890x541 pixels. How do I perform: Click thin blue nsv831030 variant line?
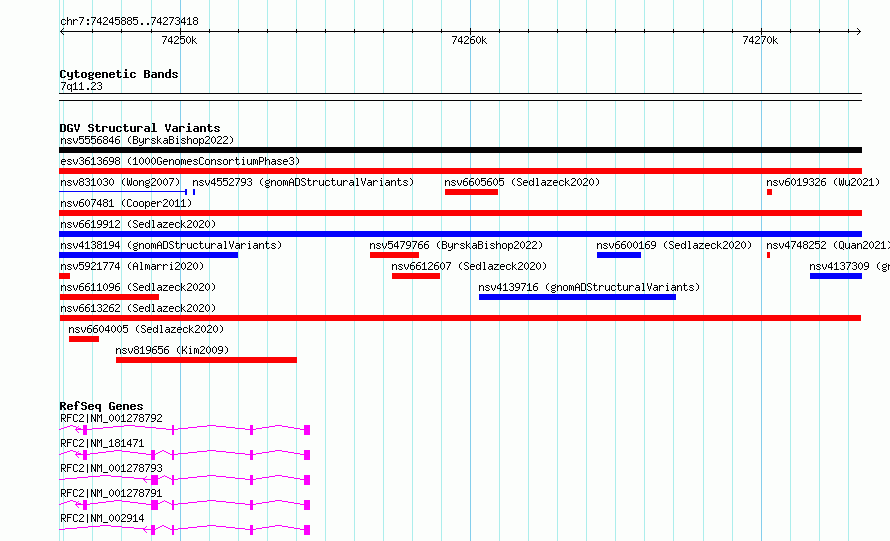click(x=123, y=192)
